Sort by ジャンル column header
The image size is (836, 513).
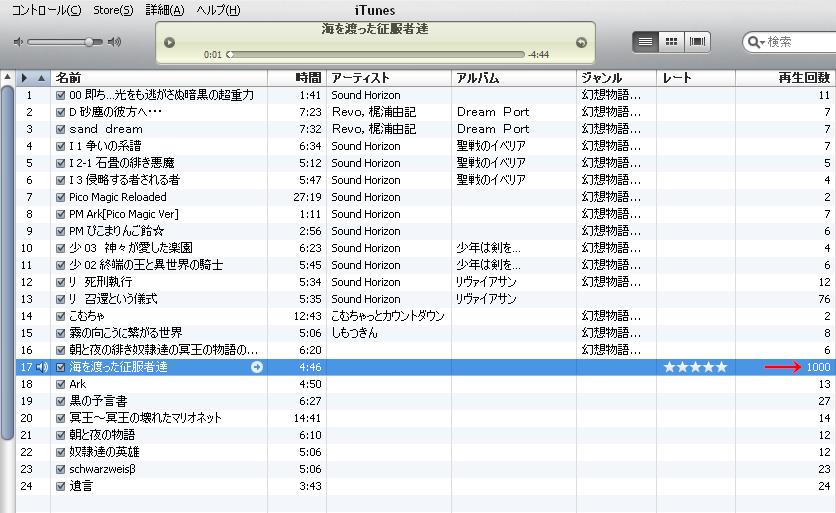pos(616,78)
